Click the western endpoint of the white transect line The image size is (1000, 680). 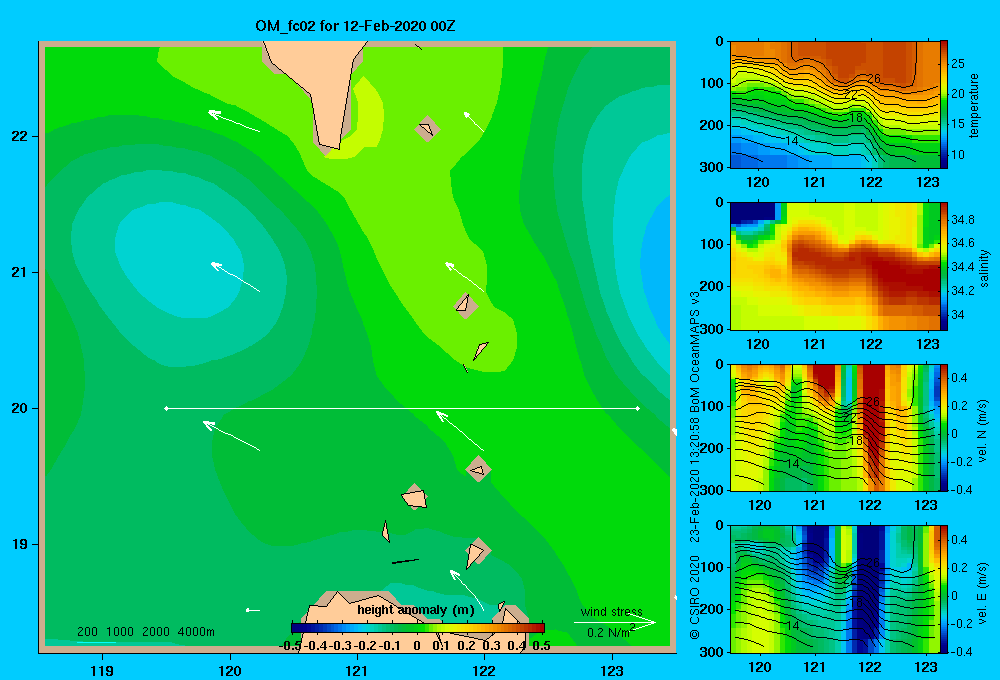point(166,408)
